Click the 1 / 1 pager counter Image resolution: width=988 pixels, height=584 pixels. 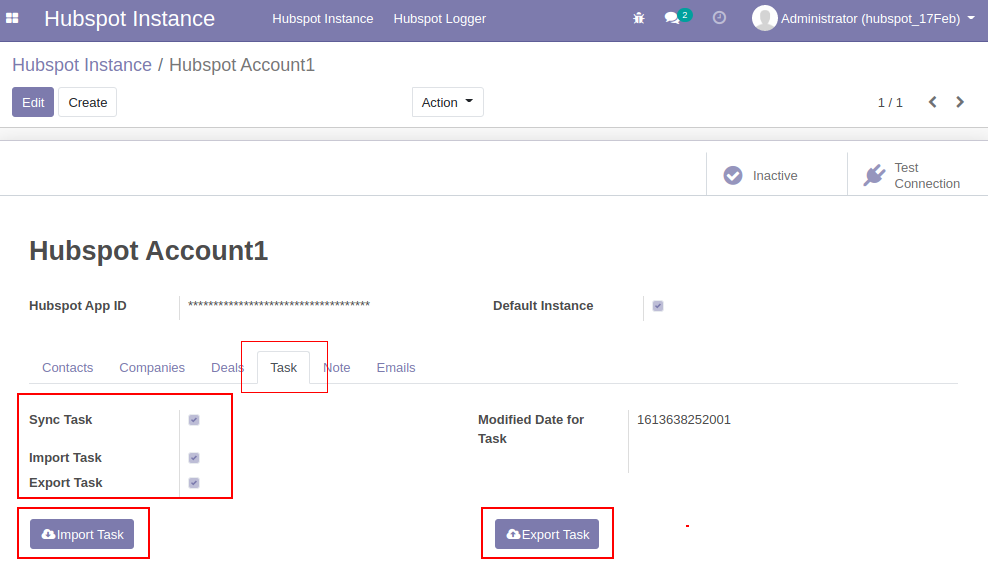(x=890, y=103)
